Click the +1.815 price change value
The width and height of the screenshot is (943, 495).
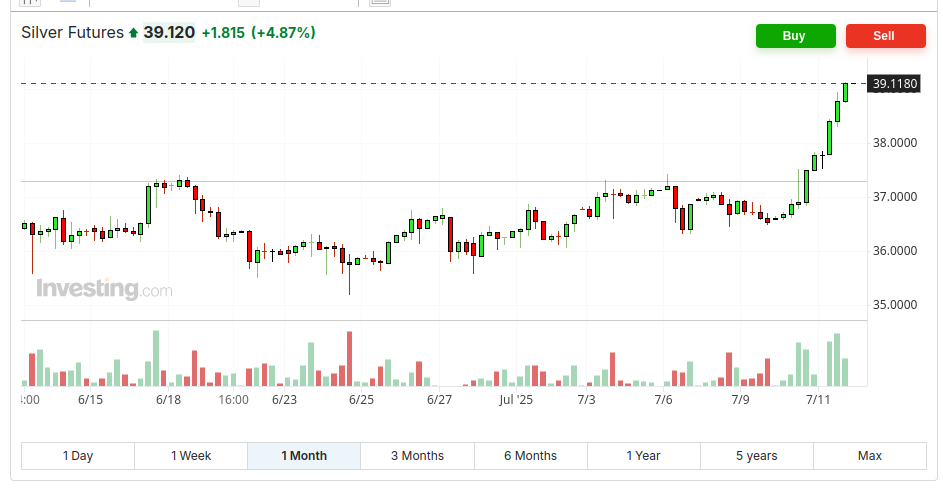click(223, 32)
